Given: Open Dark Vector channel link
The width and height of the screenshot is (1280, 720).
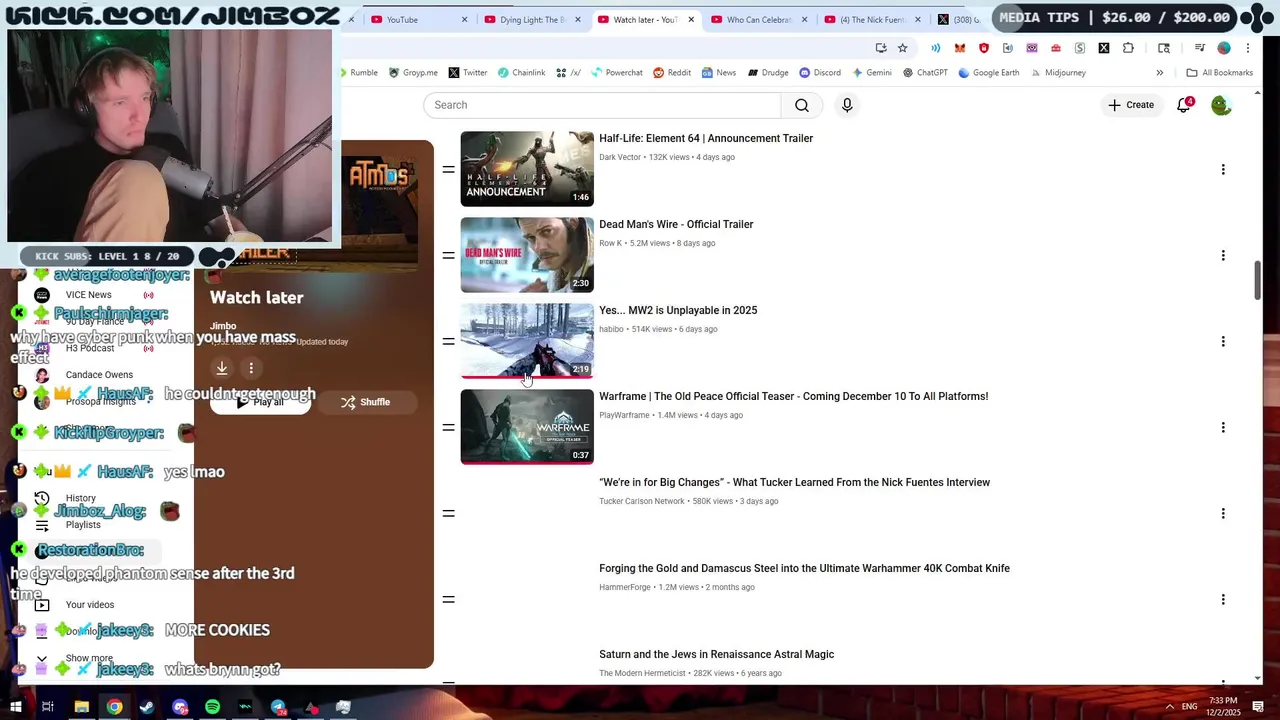Looking at the screenshot, I should [x=620, y=157].
